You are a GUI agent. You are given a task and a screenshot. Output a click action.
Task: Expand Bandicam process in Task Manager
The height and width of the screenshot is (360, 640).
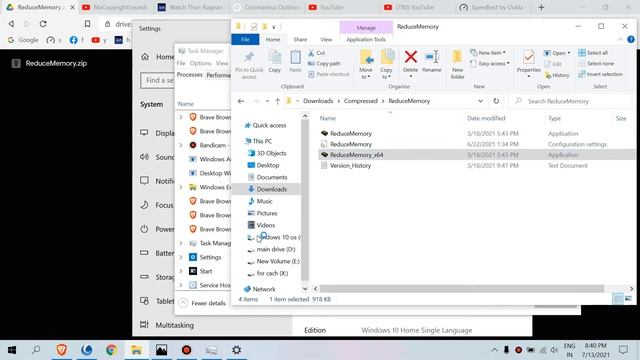tap(181, 145)
